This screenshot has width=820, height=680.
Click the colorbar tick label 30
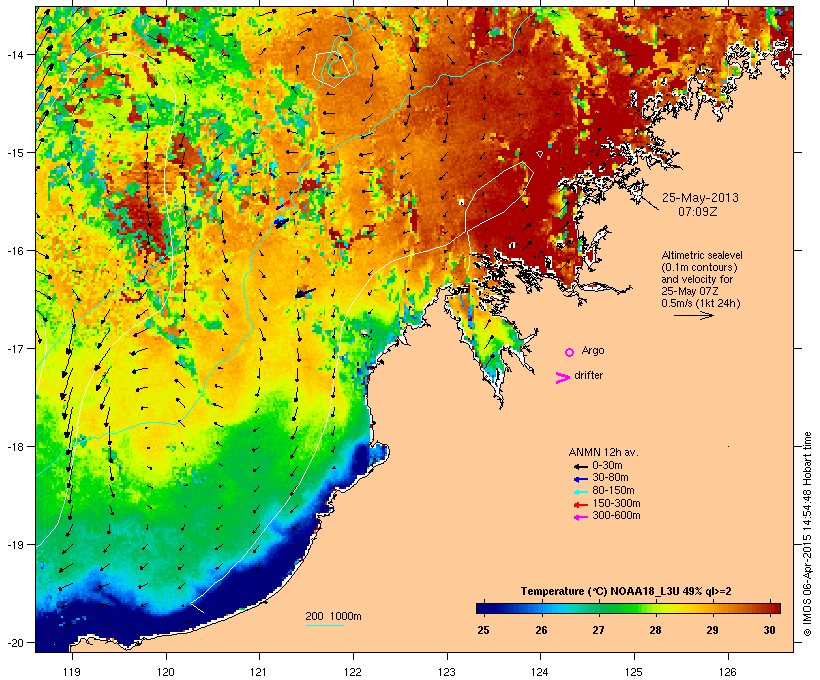(769, 630)
